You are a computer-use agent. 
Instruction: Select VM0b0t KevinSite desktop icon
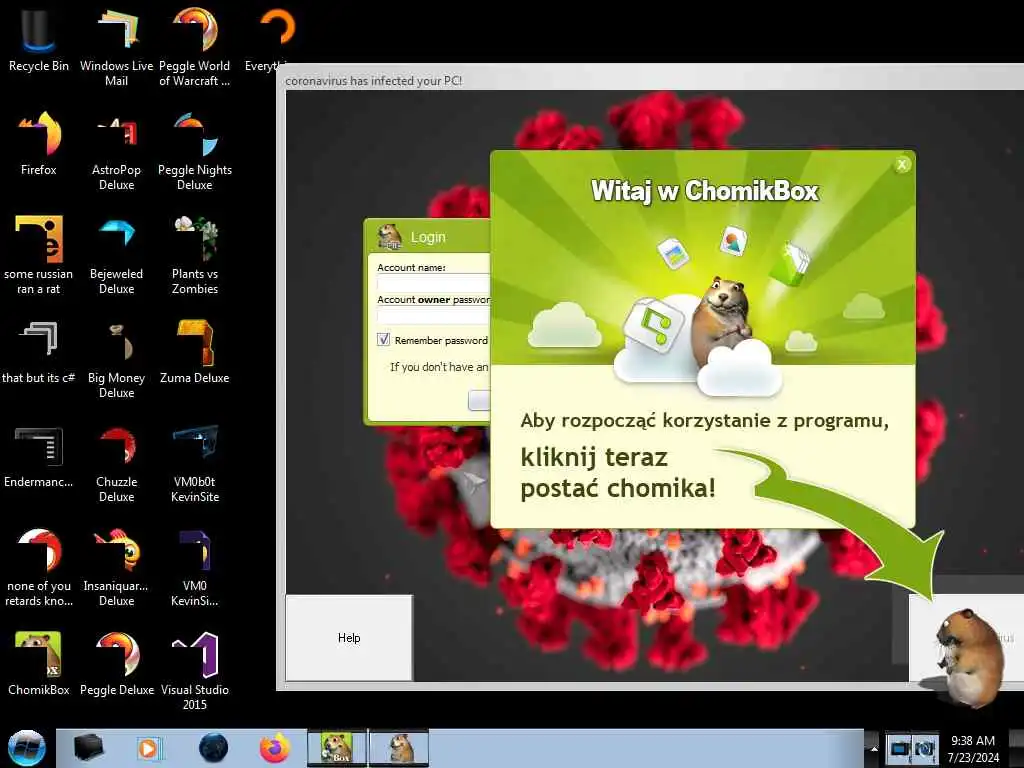coord(195,464)
